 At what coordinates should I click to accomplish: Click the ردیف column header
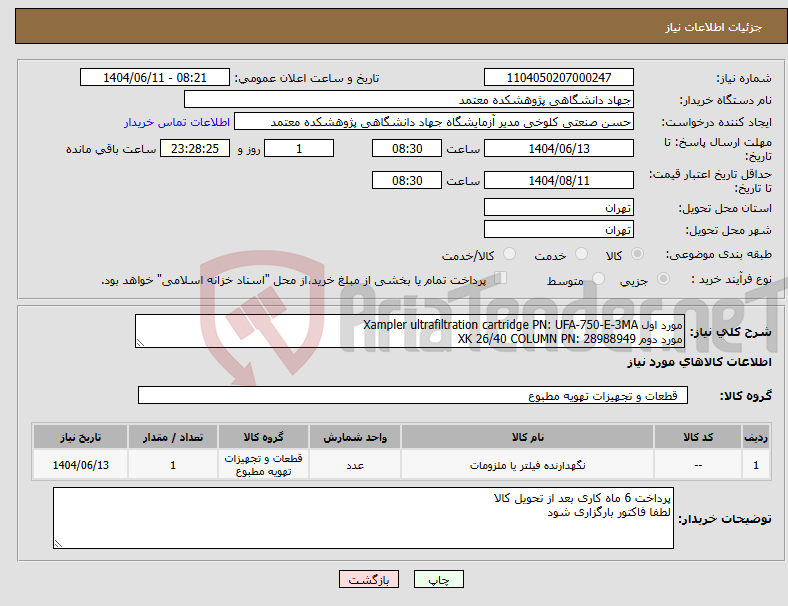756,437
